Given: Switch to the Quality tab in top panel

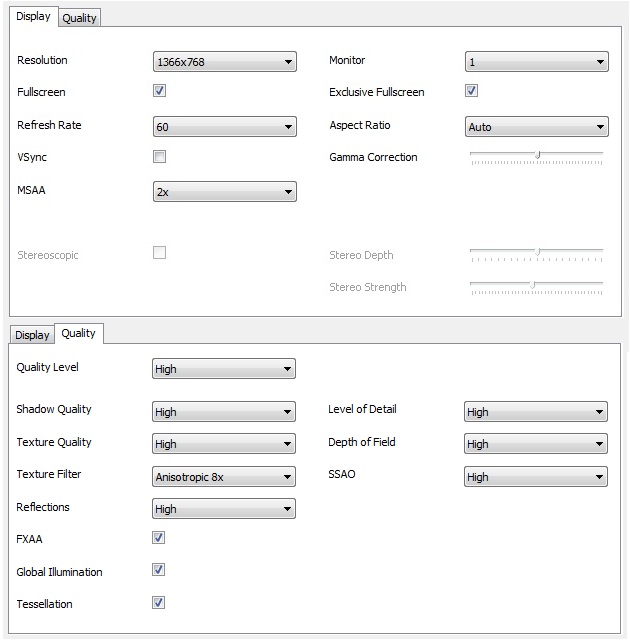Looking at the screenshot, I should 79,18.
